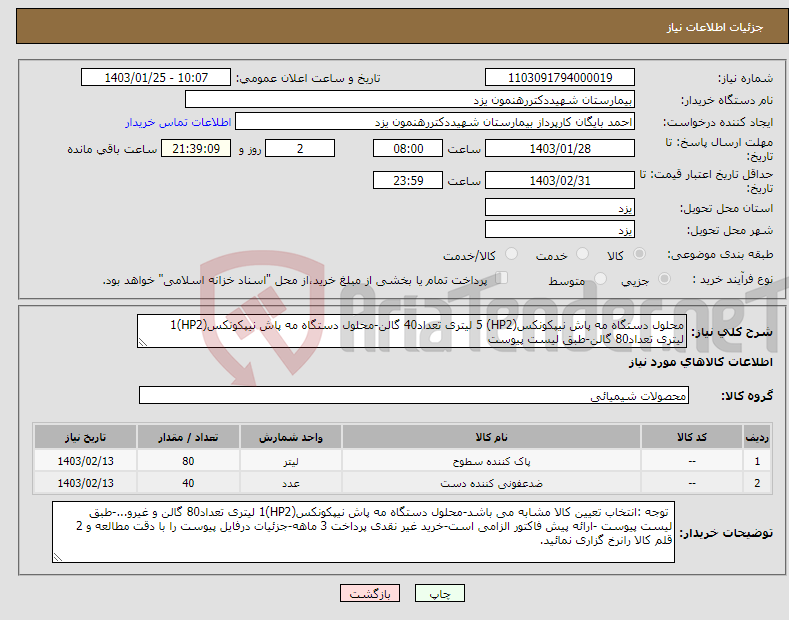Click the delivery province field یزد
This screenshot has width=789, height=620.
560,207
